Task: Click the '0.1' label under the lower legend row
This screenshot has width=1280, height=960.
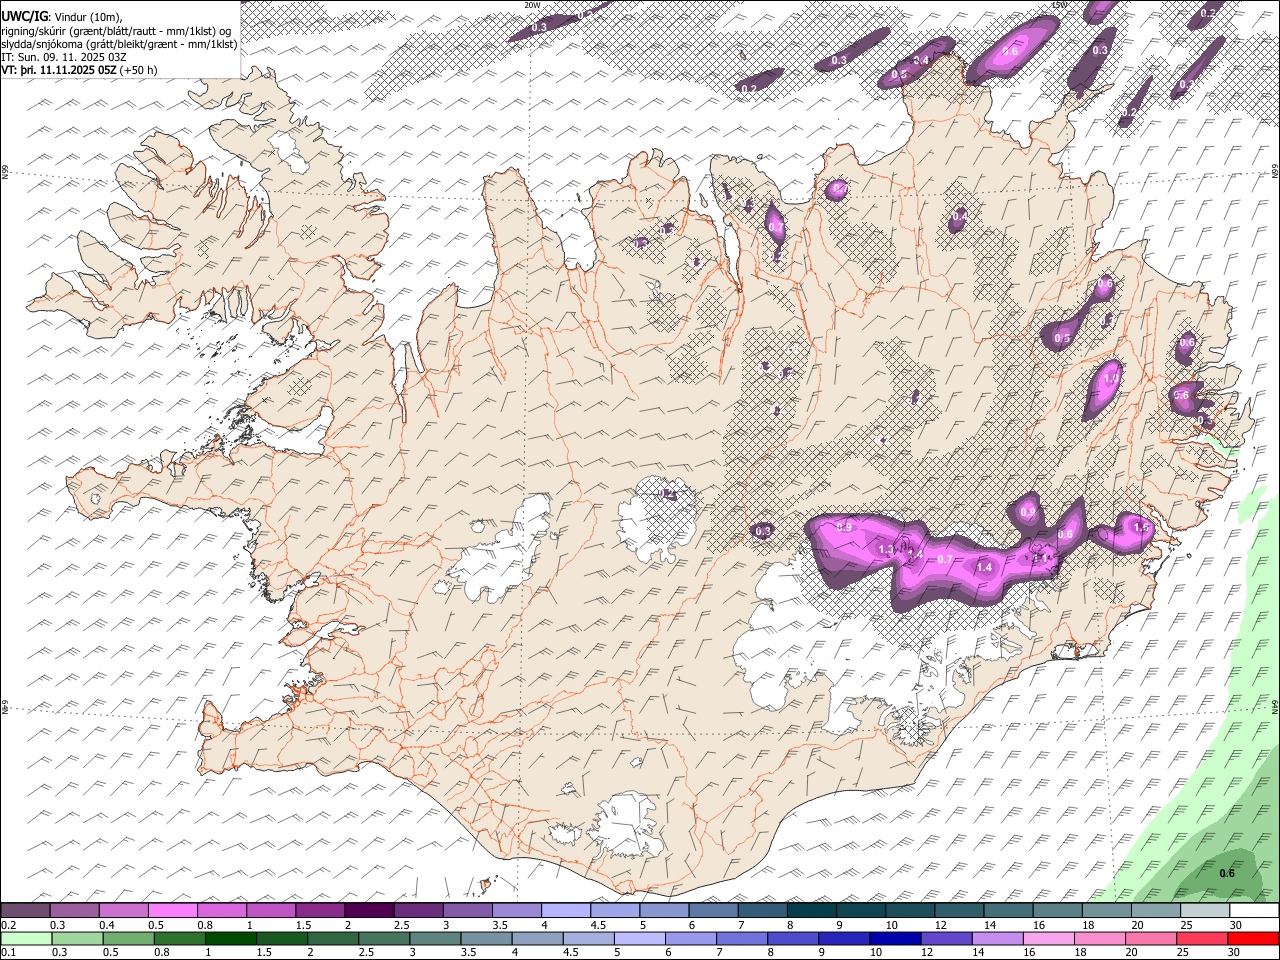Action: (9, 952)
